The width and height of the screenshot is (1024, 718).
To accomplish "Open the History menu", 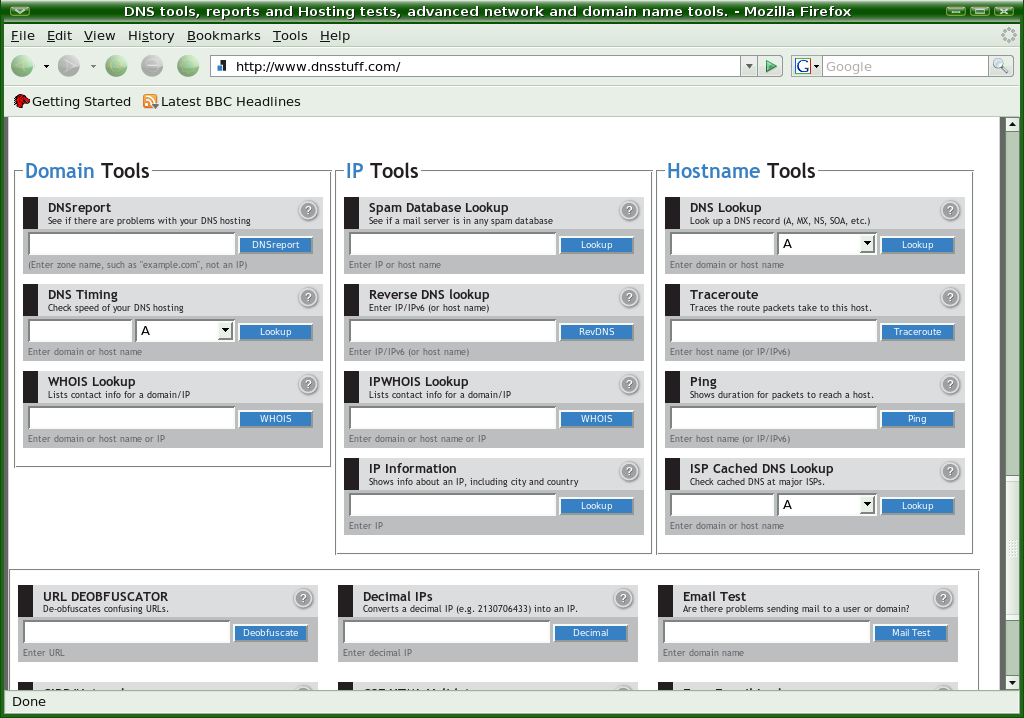I will click(x=151, y=36).
